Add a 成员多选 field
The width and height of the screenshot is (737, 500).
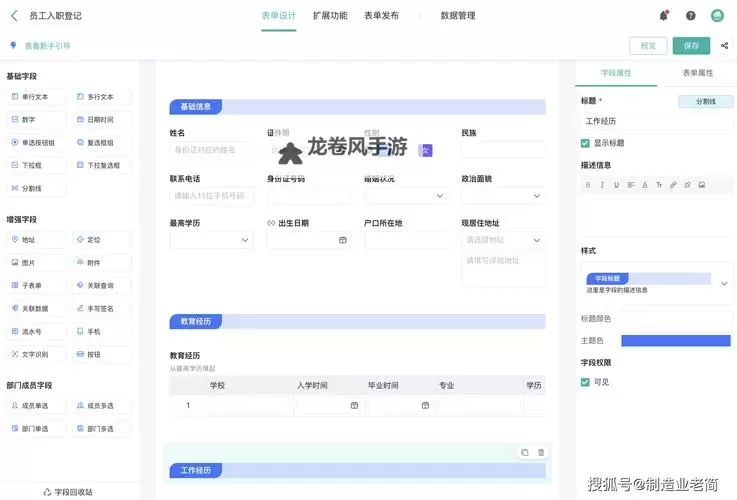[102, 406]
